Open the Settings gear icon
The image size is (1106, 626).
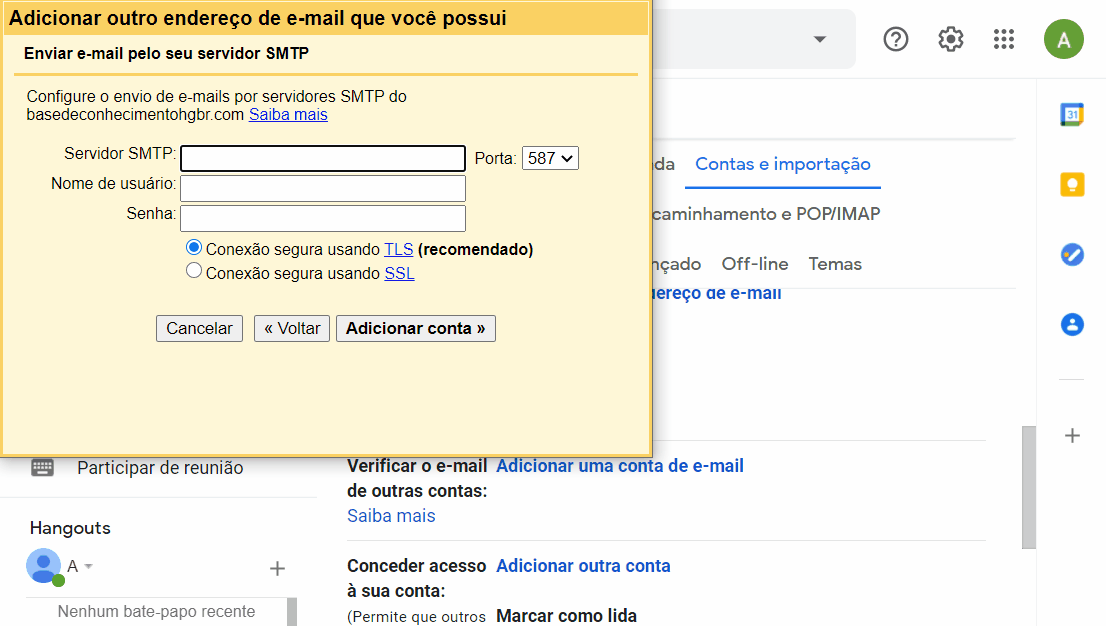click(950, 39)
